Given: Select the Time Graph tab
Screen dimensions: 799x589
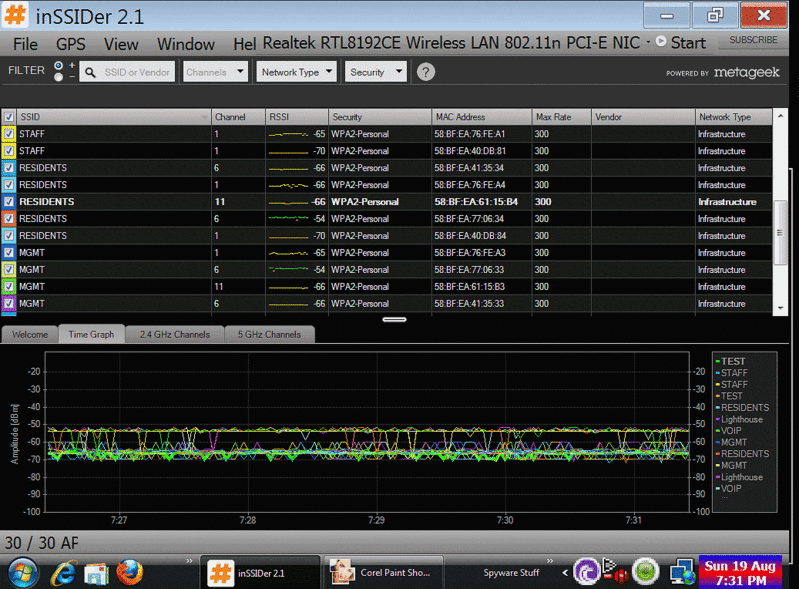Looking at the screenshot, I should point(91,334).
